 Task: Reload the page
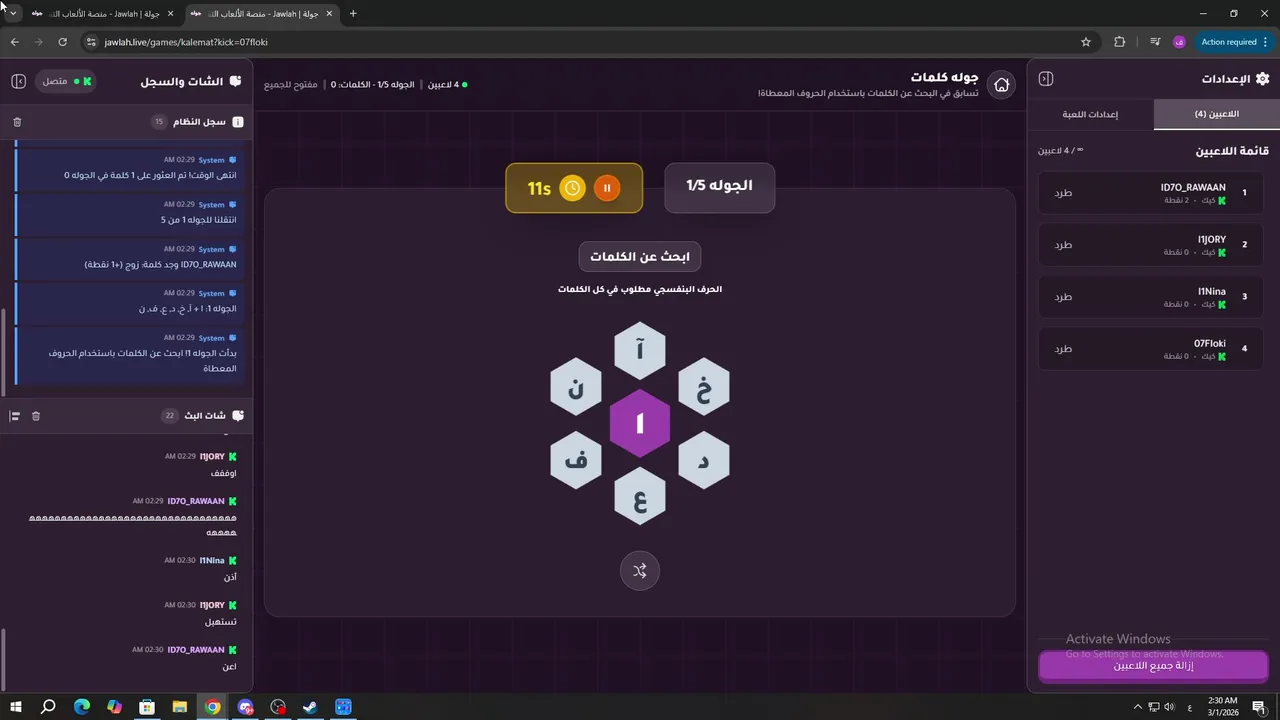point(63,42)
